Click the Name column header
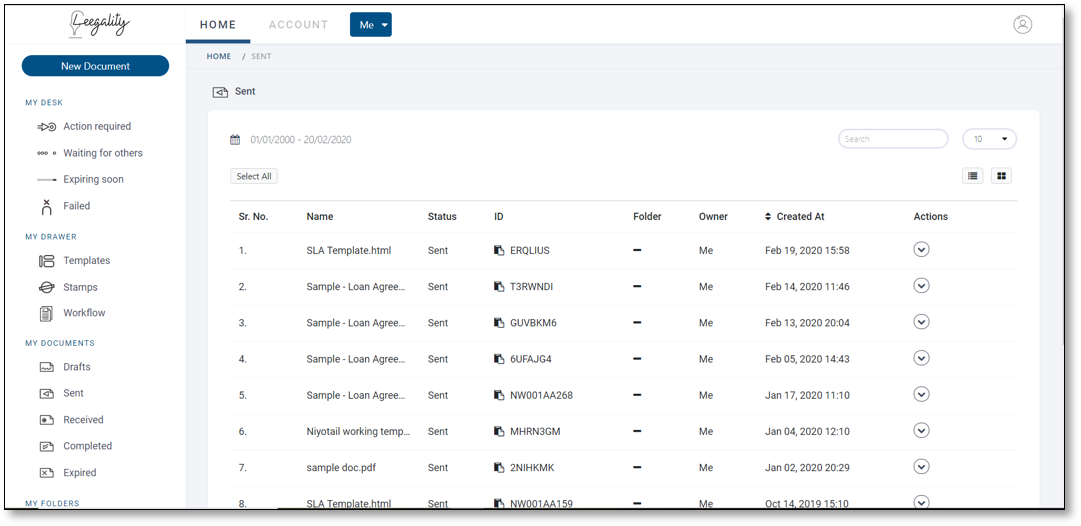The width and height of the screenshot is (1081, 526). [x=320, y=216]
